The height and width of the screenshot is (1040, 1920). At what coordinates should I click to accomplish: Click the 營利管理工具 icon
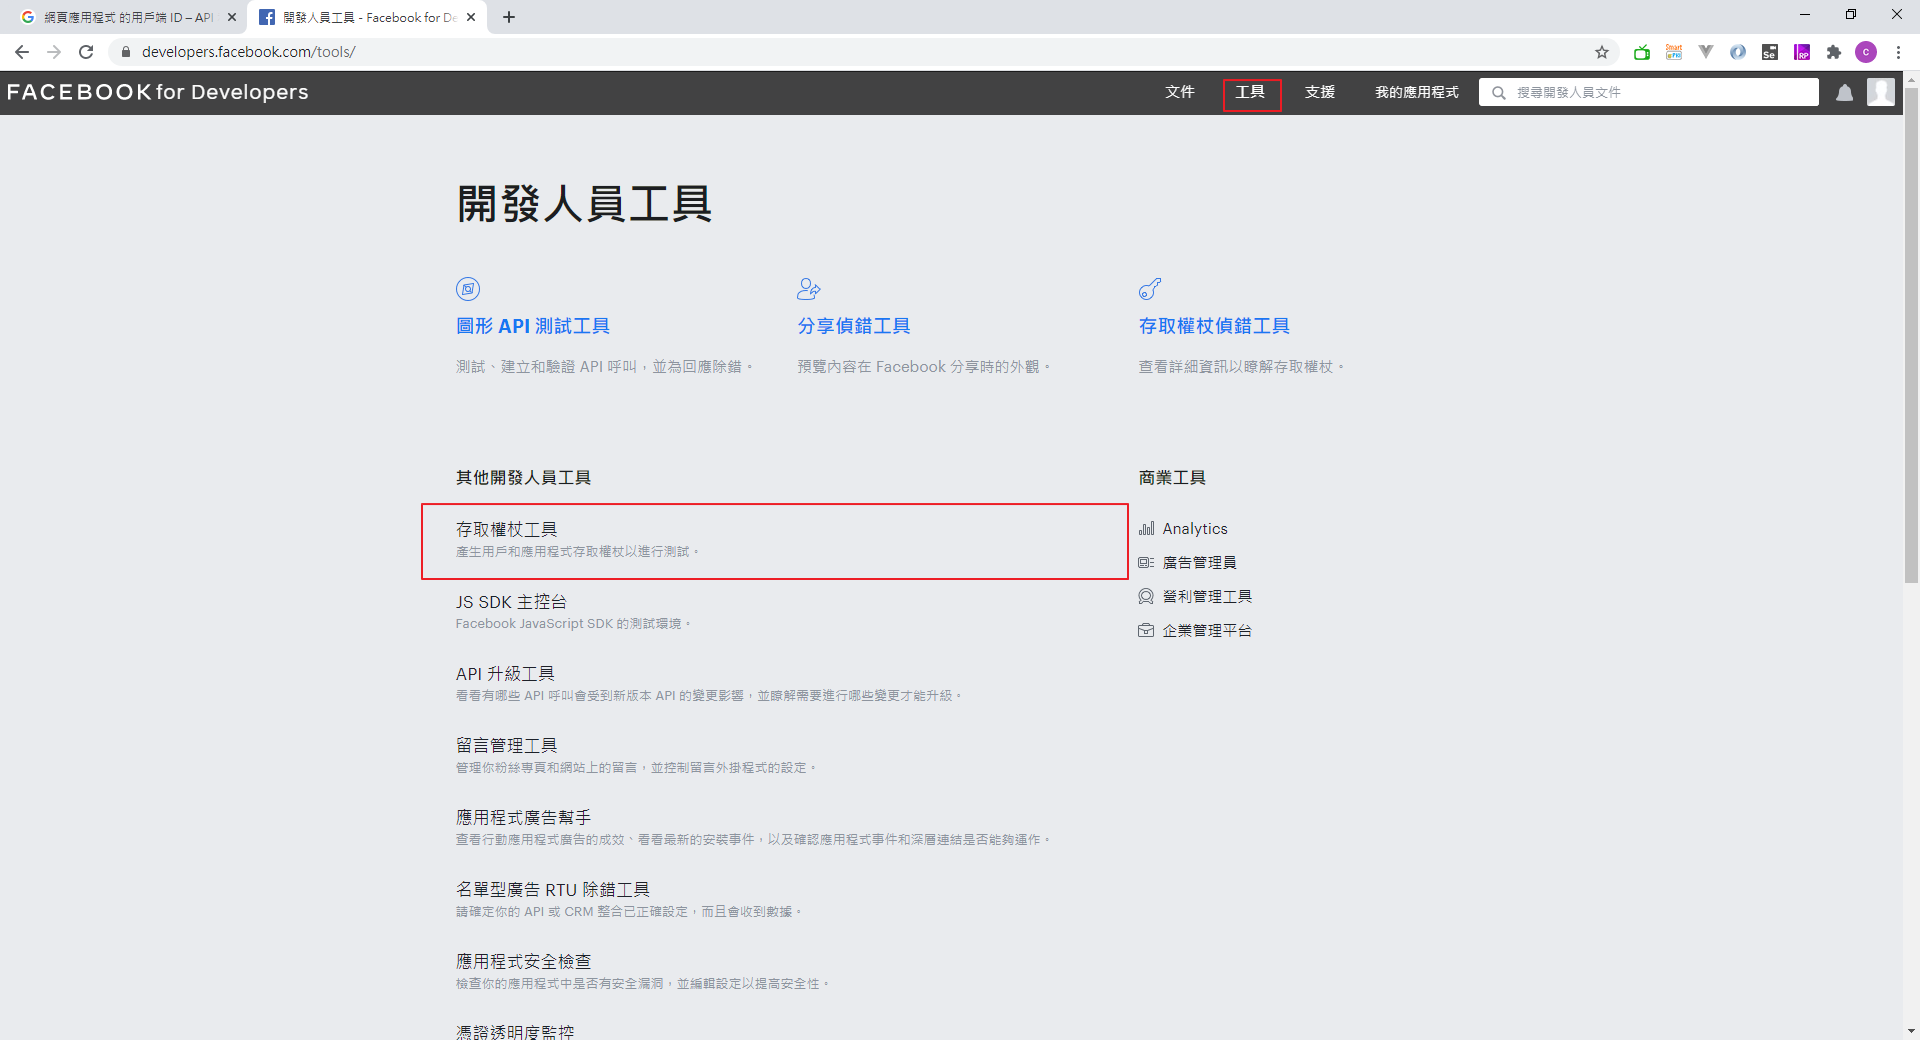click(x=1146, y=597)
